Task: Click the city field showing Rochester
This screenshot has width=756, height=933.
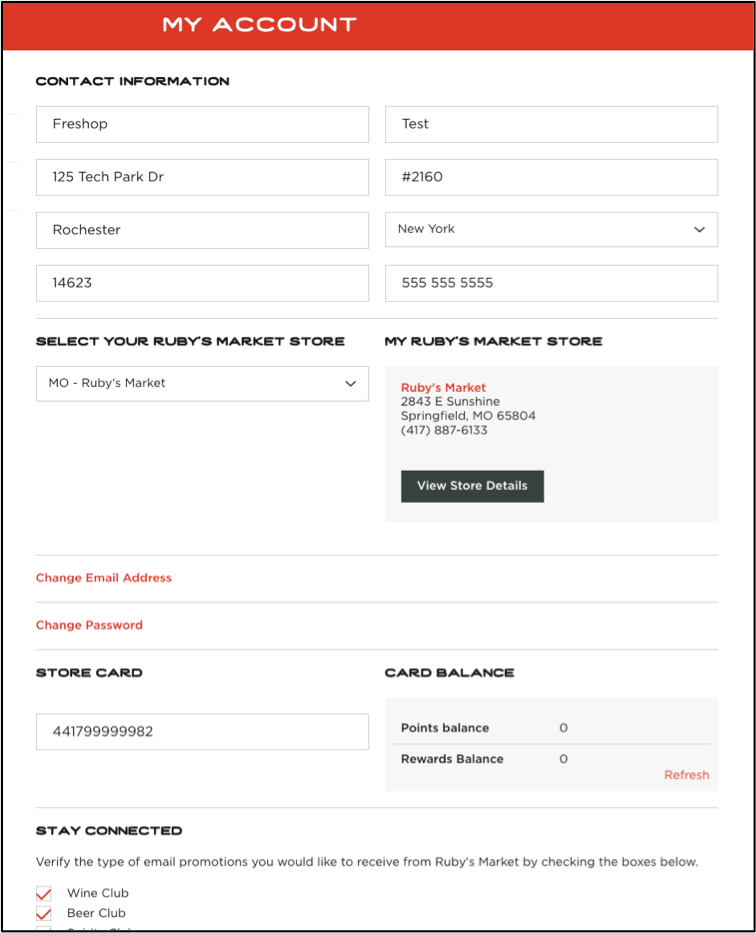Action: pyautogui.click(x=202, y=230)
